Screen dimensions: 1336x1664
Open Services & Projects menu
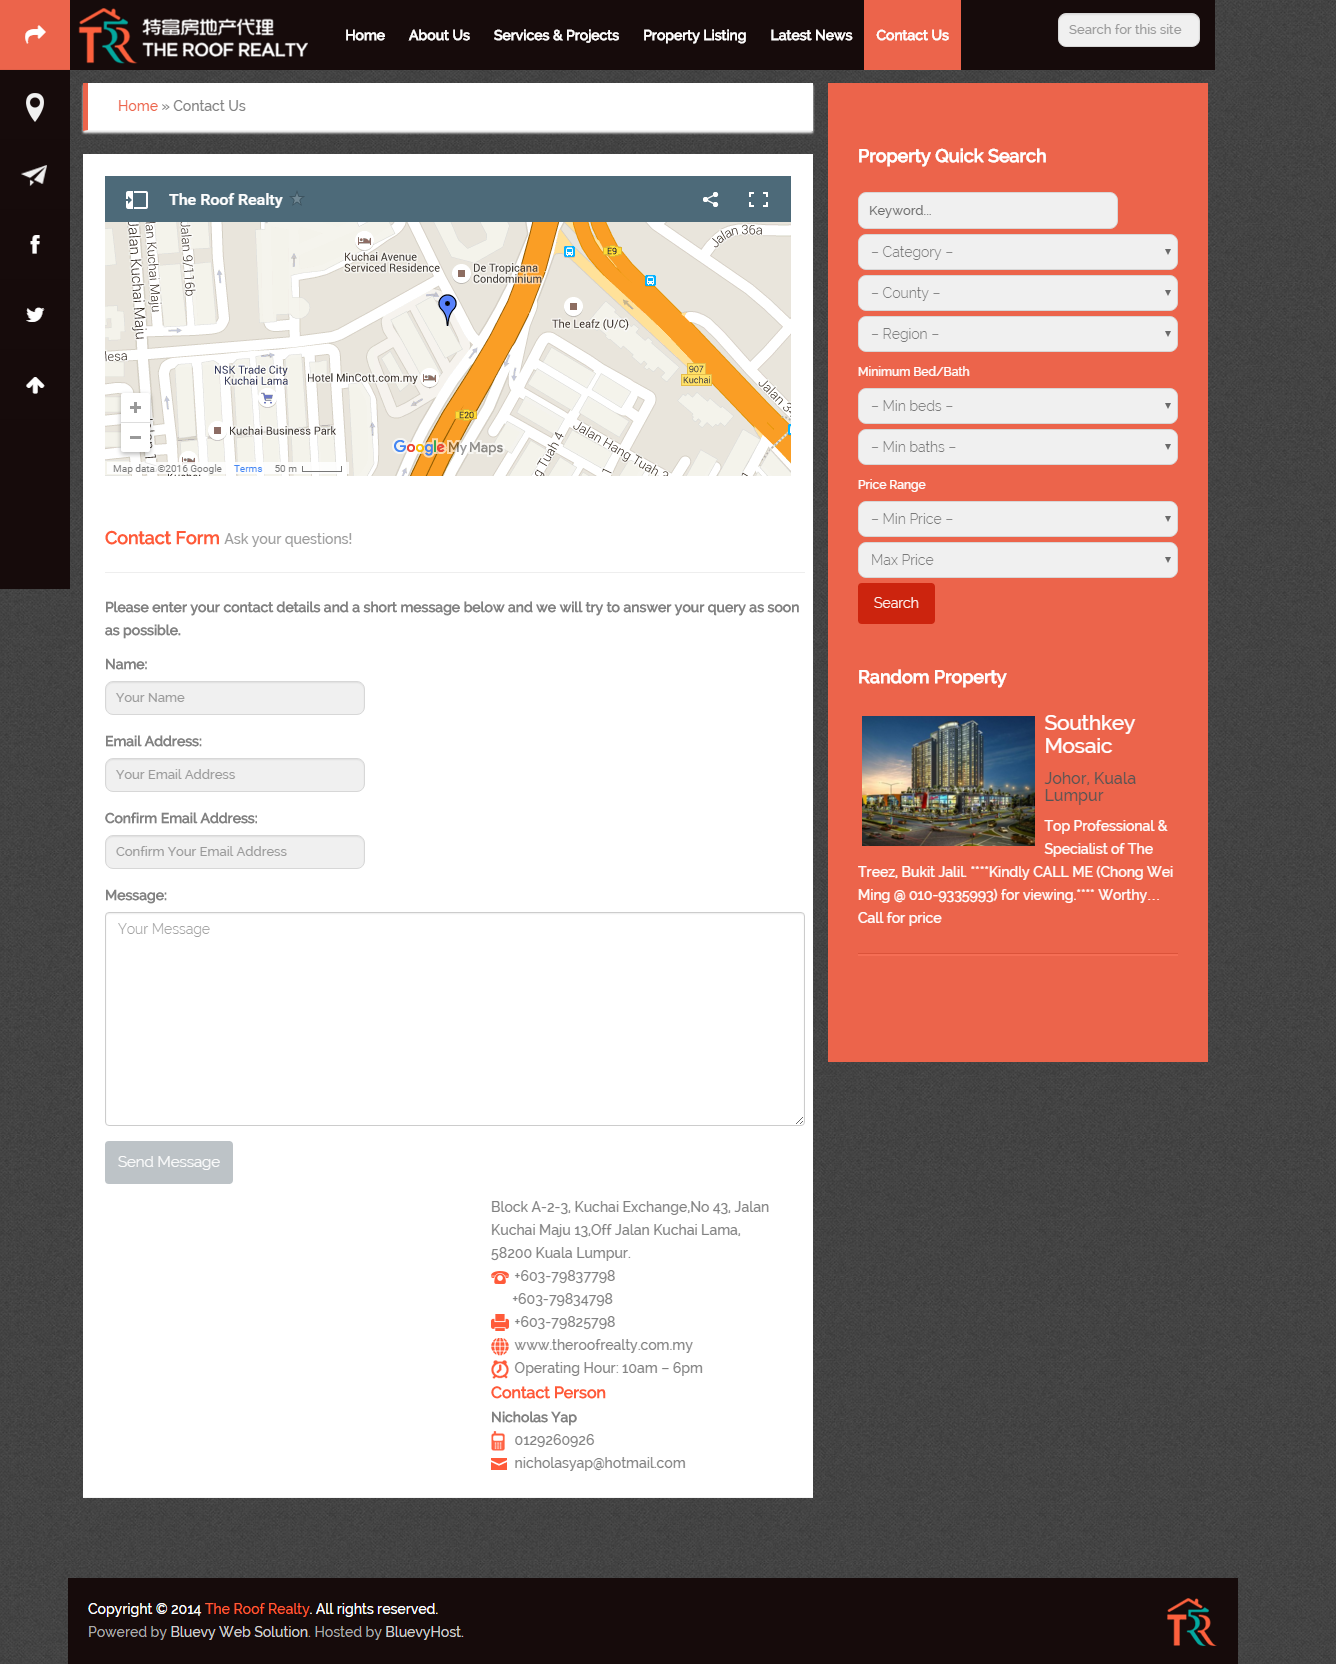pos(556,35)
